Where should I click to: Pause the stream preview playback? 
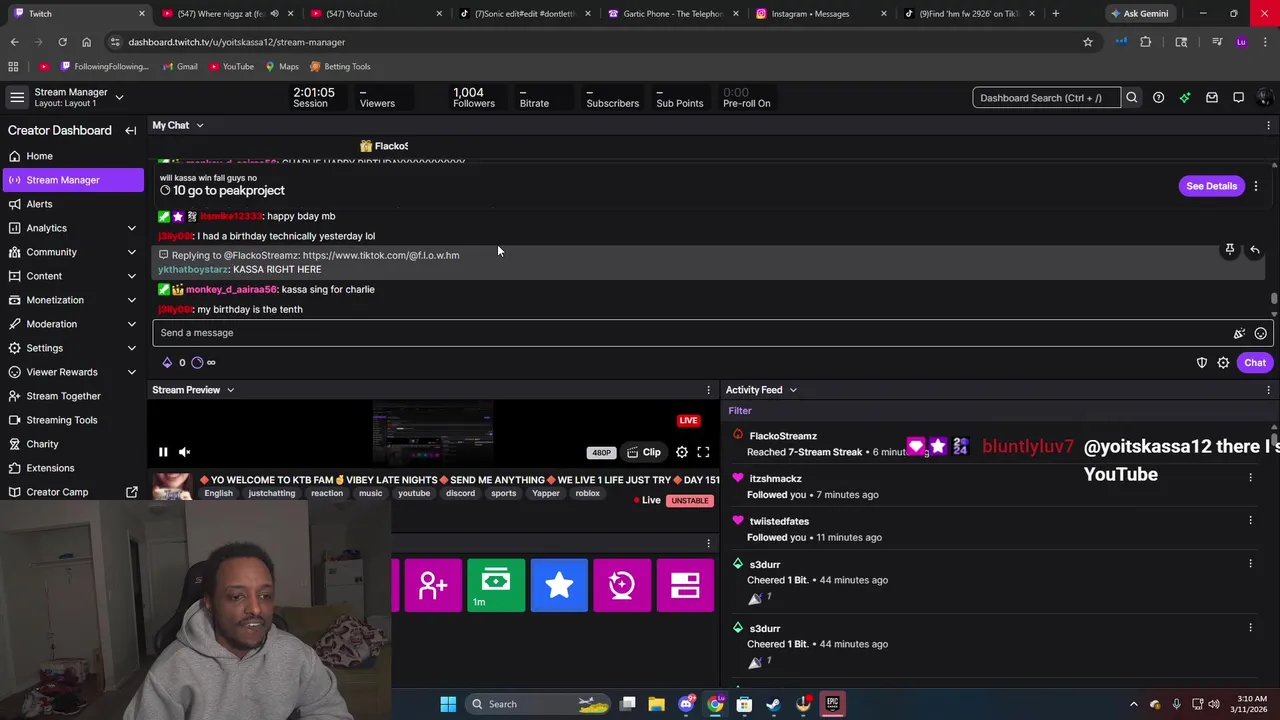tap(163, 452)
